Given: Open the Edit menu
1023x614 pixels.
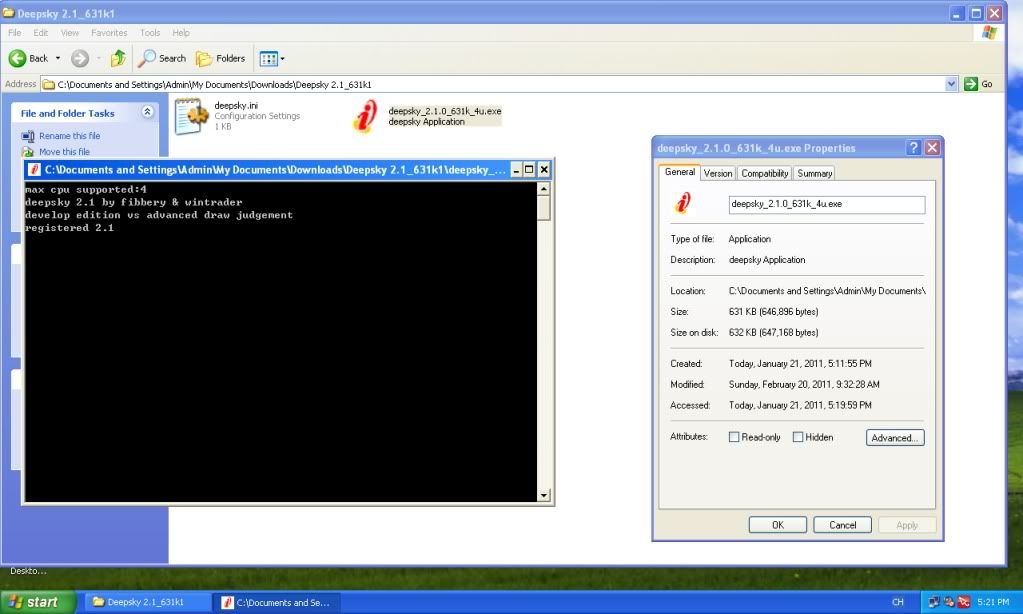Looking at the screenshot, I should 40,33.
